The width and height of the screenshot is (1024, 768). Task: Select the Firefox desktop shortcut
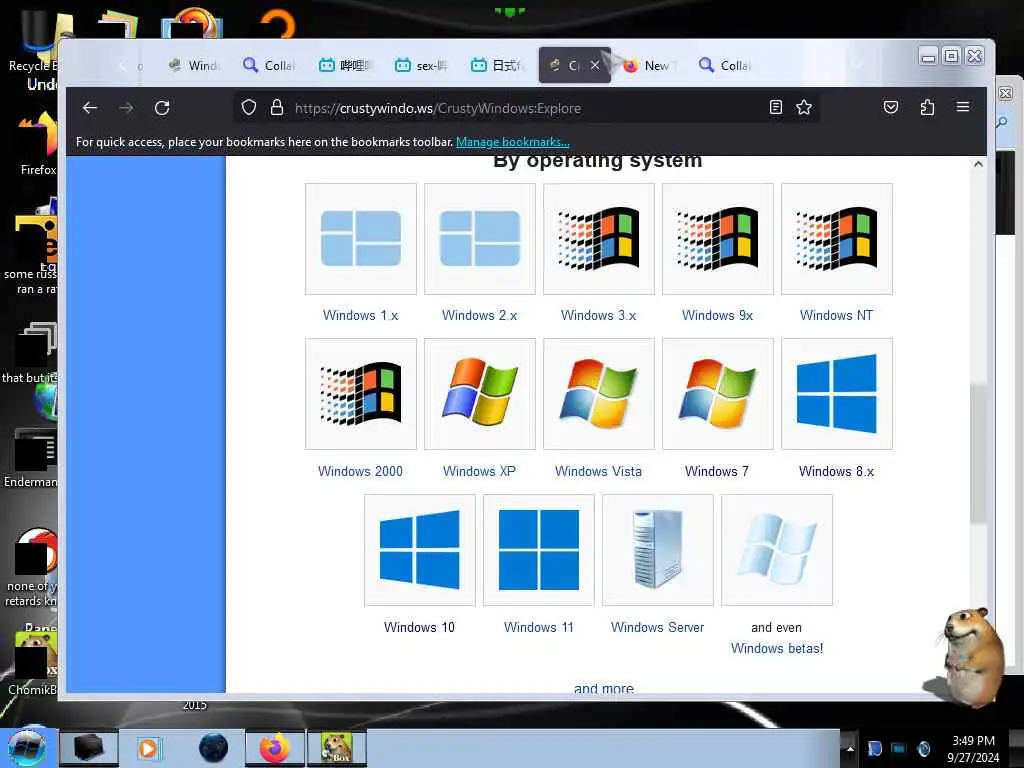pyautogui.click(x=38, y=145)
